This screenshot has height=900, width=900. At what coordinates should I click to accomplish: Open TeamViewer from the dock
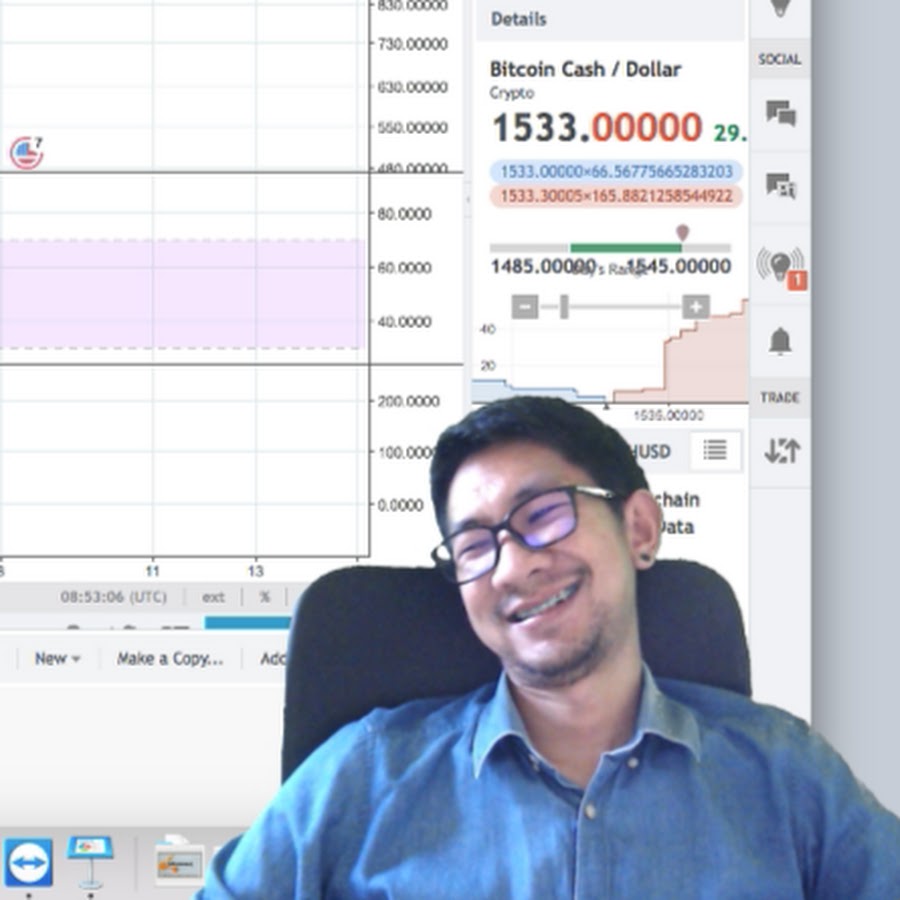tap(28, 860)
